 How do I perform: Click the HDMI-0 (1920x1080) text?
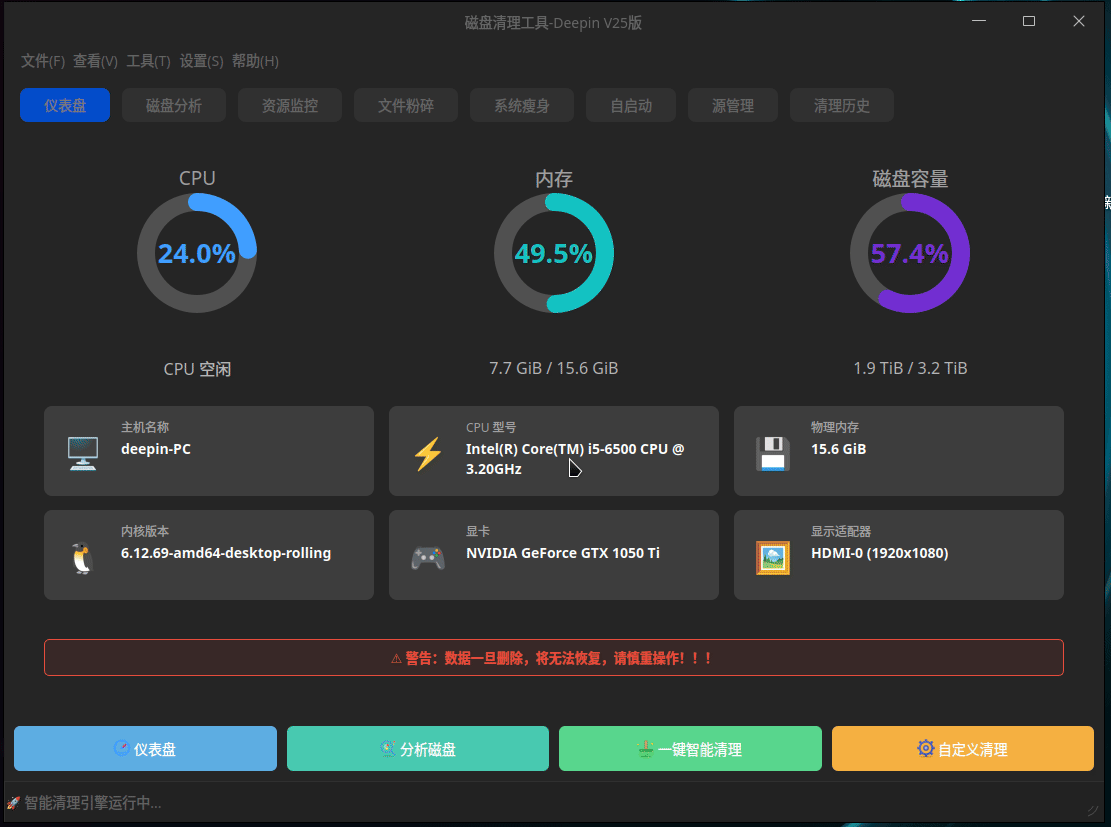click(x=879, y=553)
